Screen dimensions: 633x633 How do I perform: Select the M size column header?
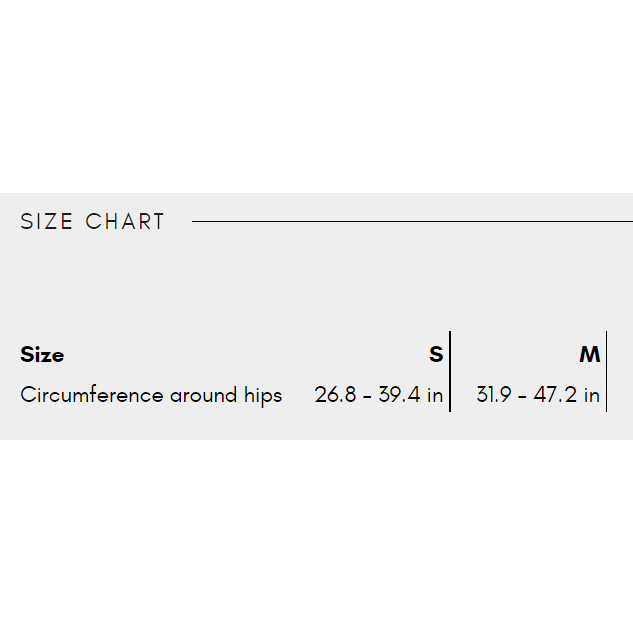click(590, 355)
